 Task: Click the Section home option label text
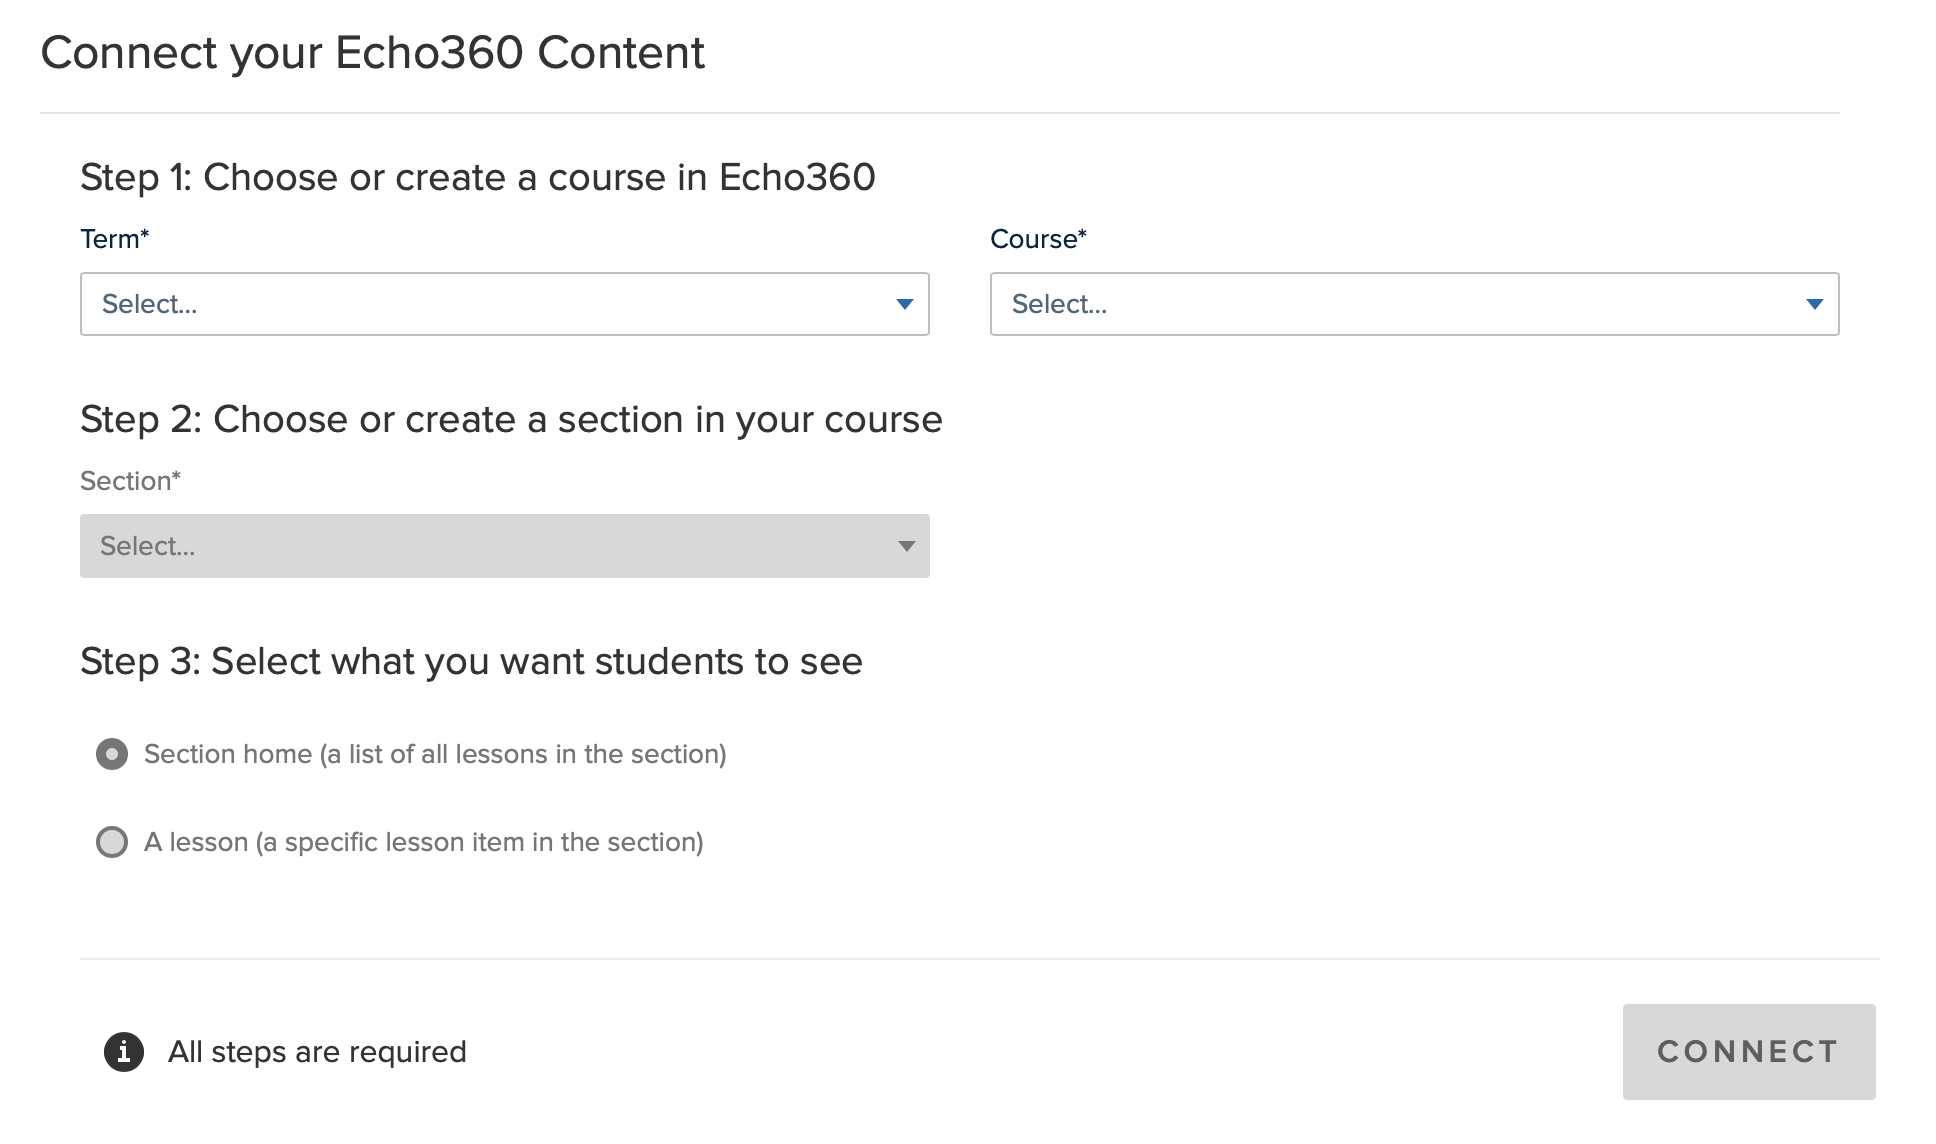(x=435, y=754)
